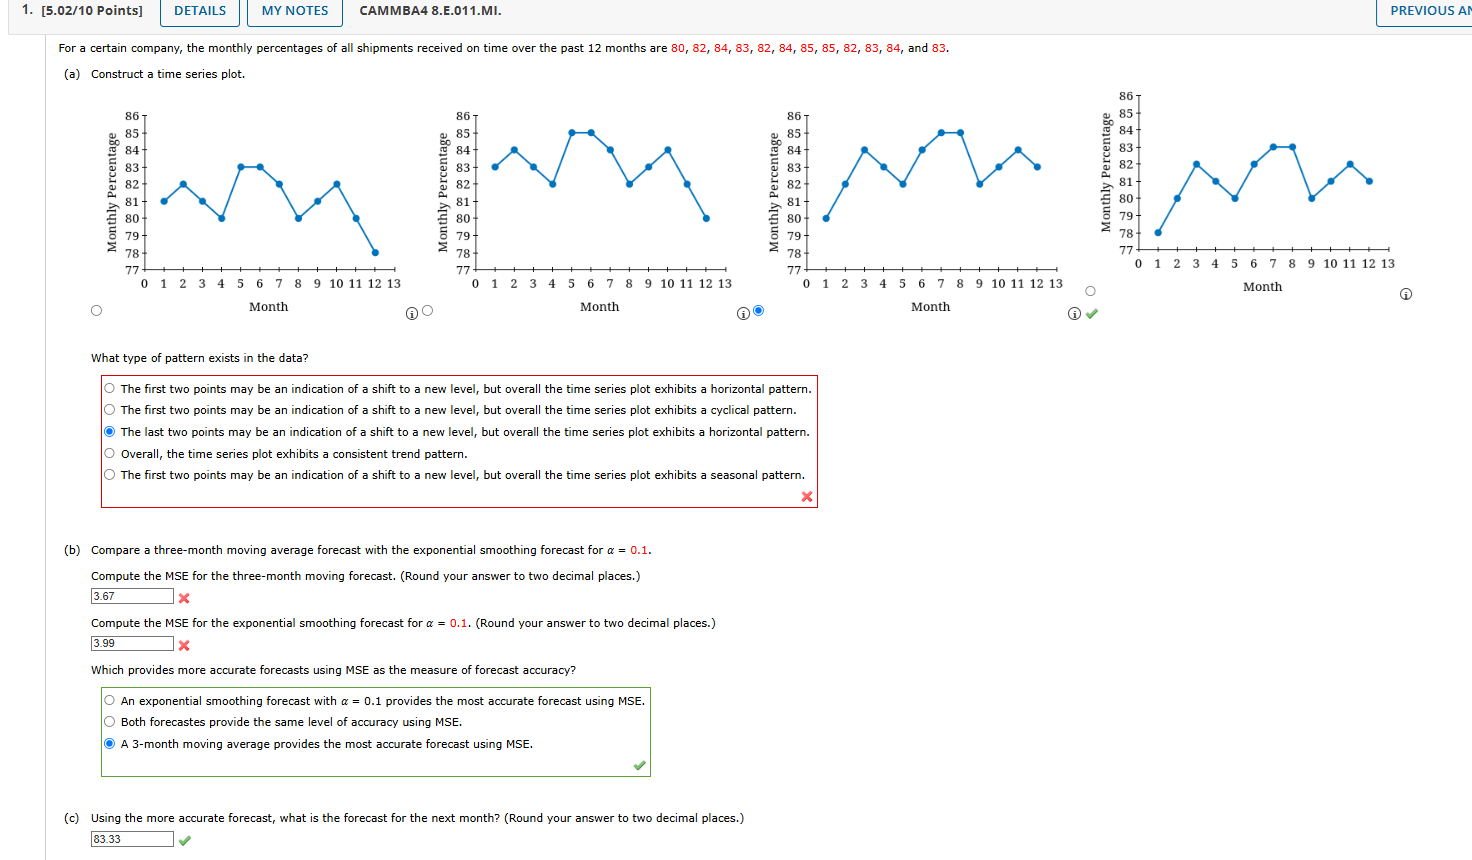Choose 'last two points... horizontal pattern' option
Image resolution: width=1472 pixels, height=860 pixels.
coord(109,432)
